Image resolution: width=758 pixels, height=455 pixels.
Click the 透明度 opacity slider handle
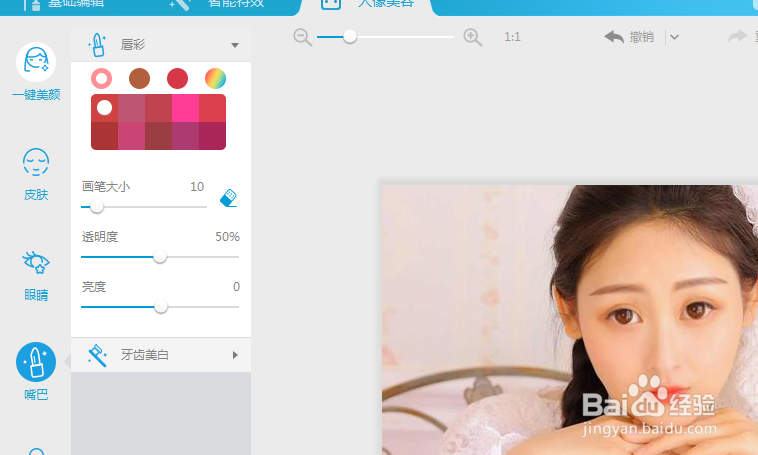coord(160,257)
